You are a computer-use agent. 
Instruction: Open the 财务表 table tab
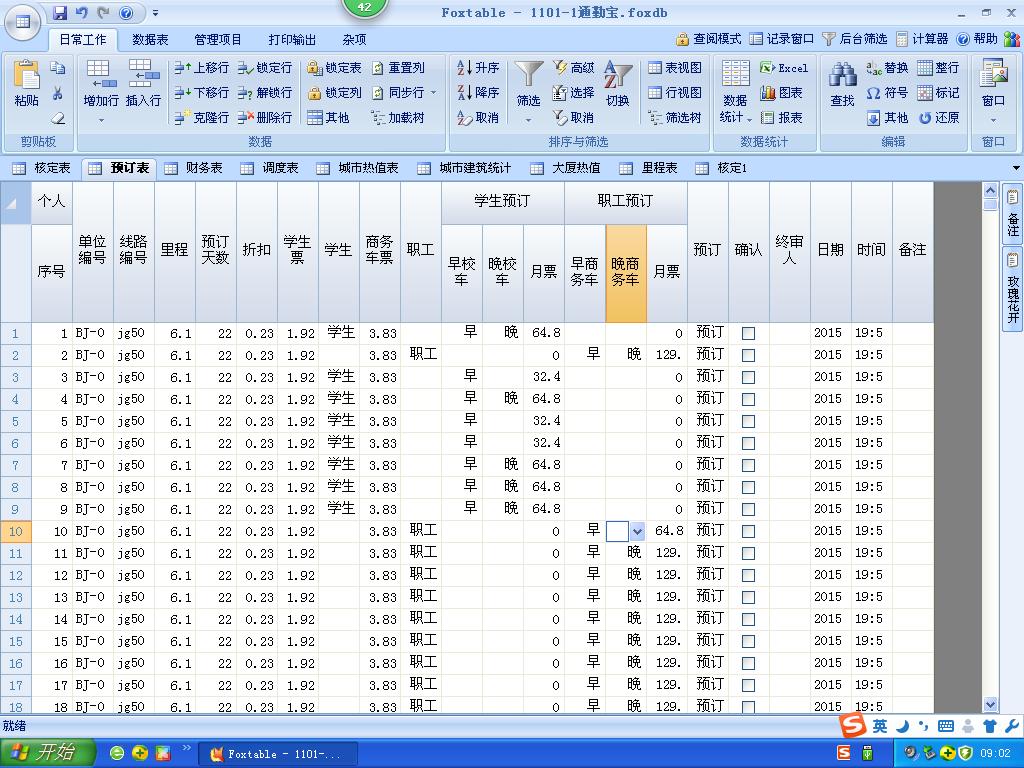193,168
